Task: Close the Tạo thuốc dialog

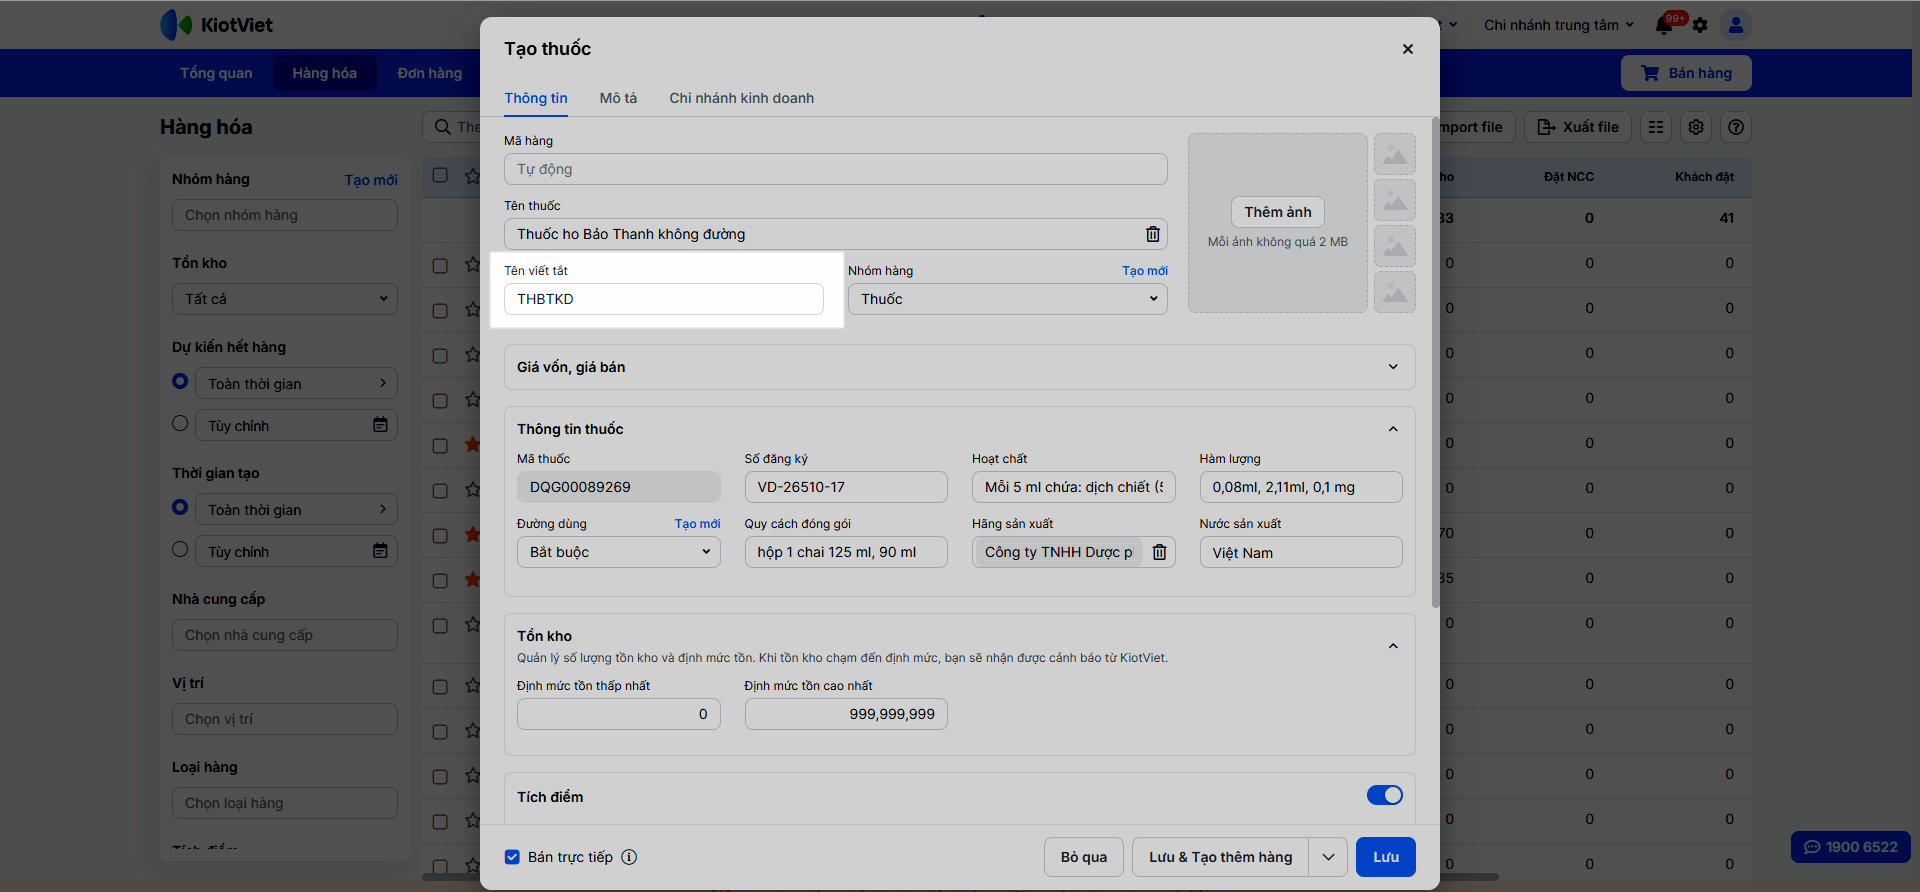Action: pyautogui.click(x=1407, y=49)
